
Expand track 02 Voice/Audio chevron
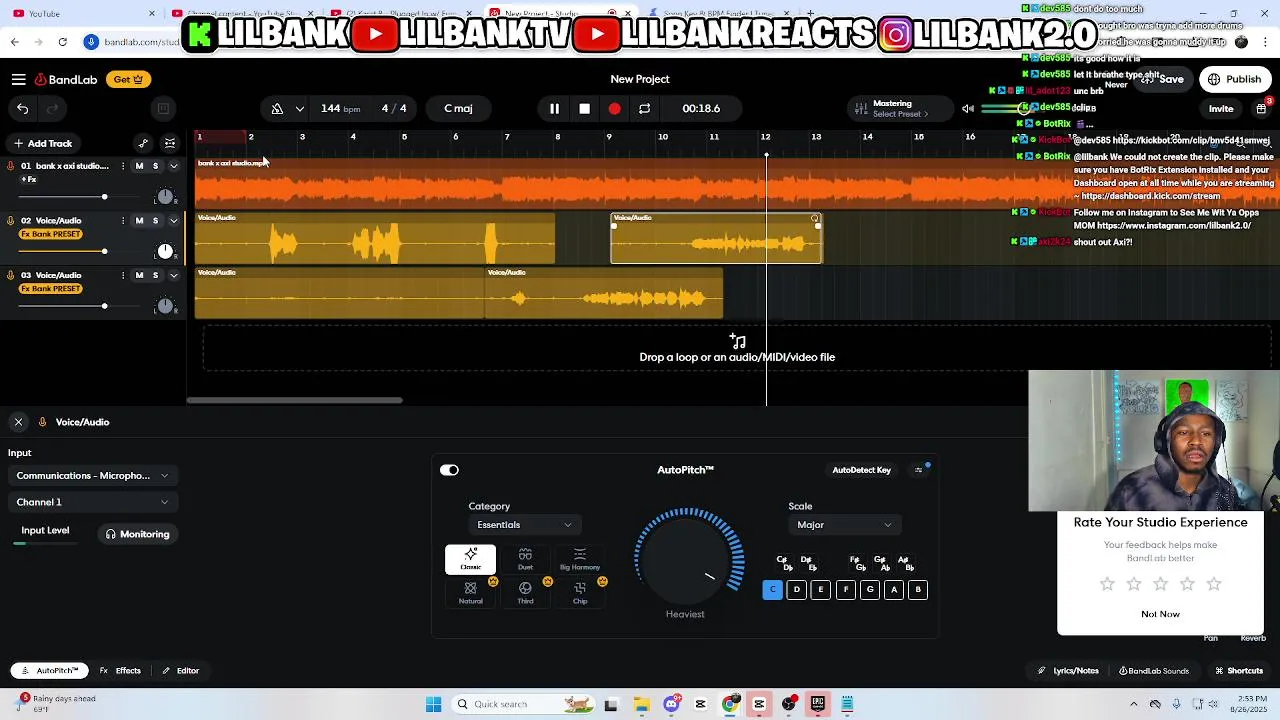(174, 221)
